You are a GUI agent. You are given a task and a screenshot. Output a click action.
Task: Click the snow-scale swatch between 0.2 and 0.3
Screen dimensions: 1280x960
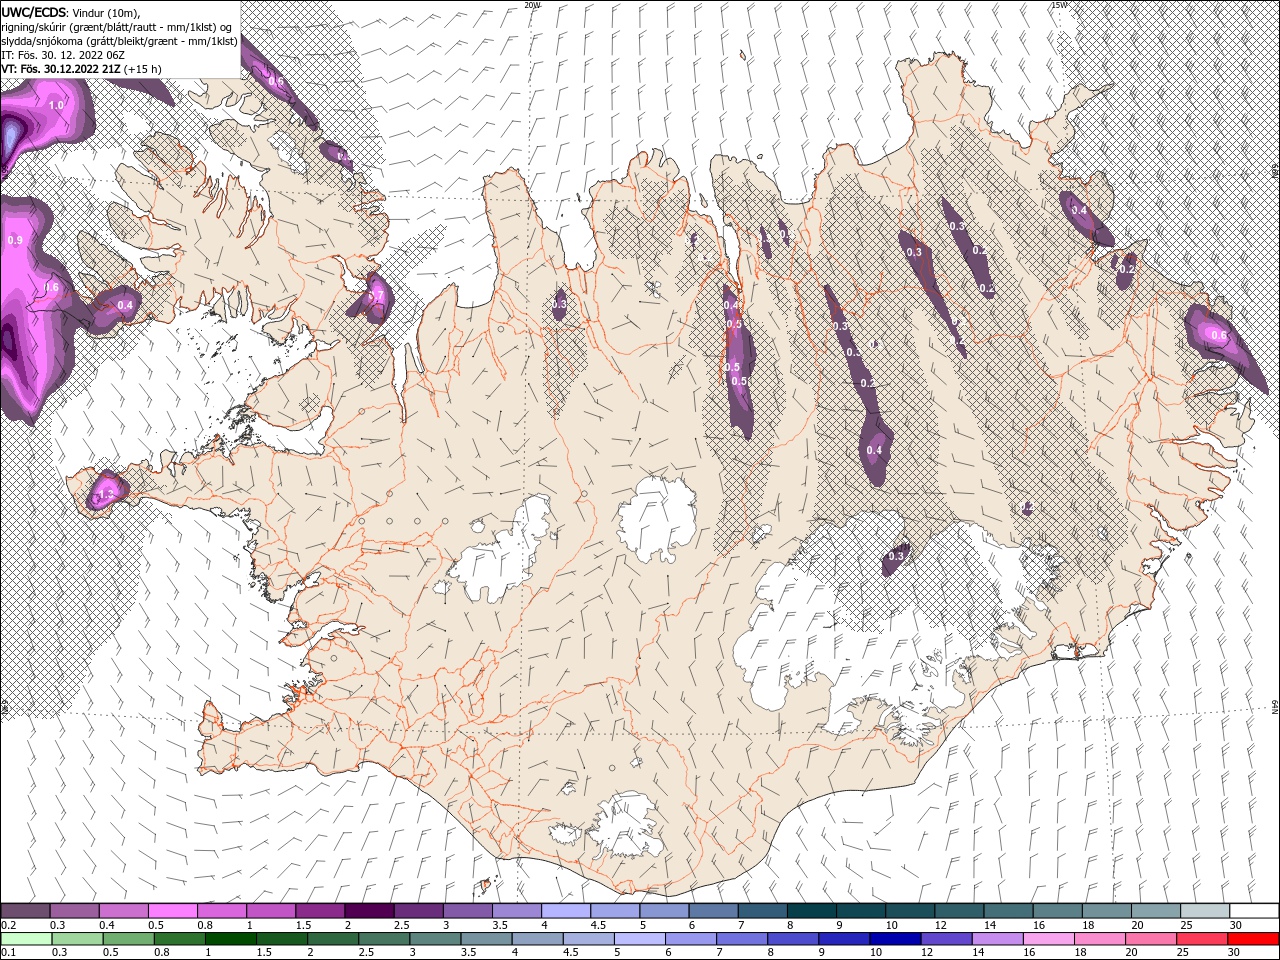26,911
